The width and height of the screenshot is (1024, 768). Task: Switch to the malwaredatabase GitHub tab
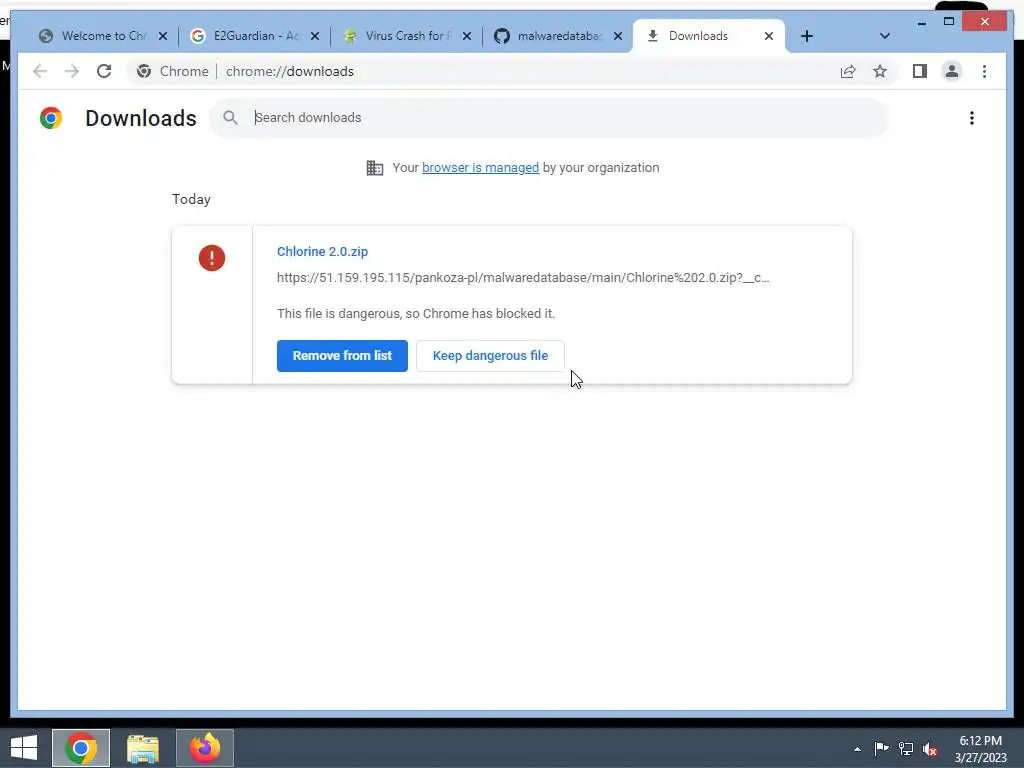click(556, 36)
